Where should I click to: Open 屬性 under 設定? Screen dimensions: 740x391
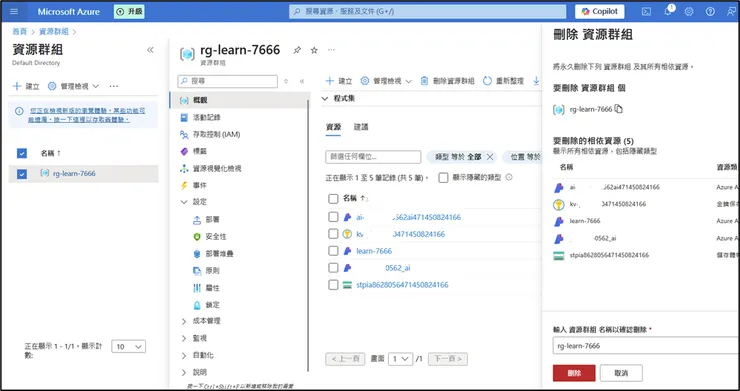(x=212, y=288)
